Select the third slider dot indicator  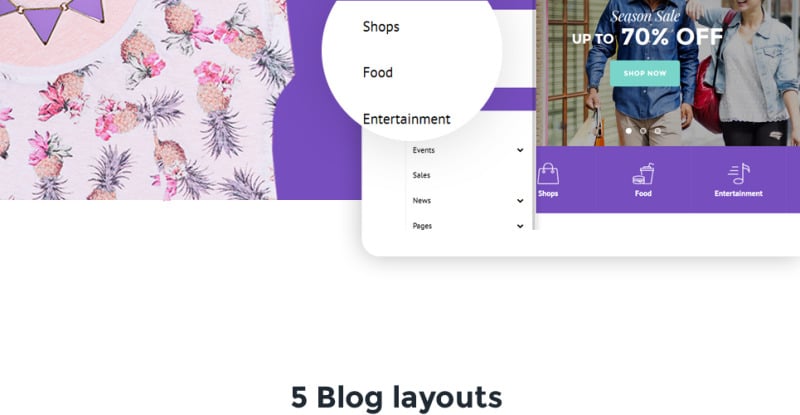click(658, 131)
